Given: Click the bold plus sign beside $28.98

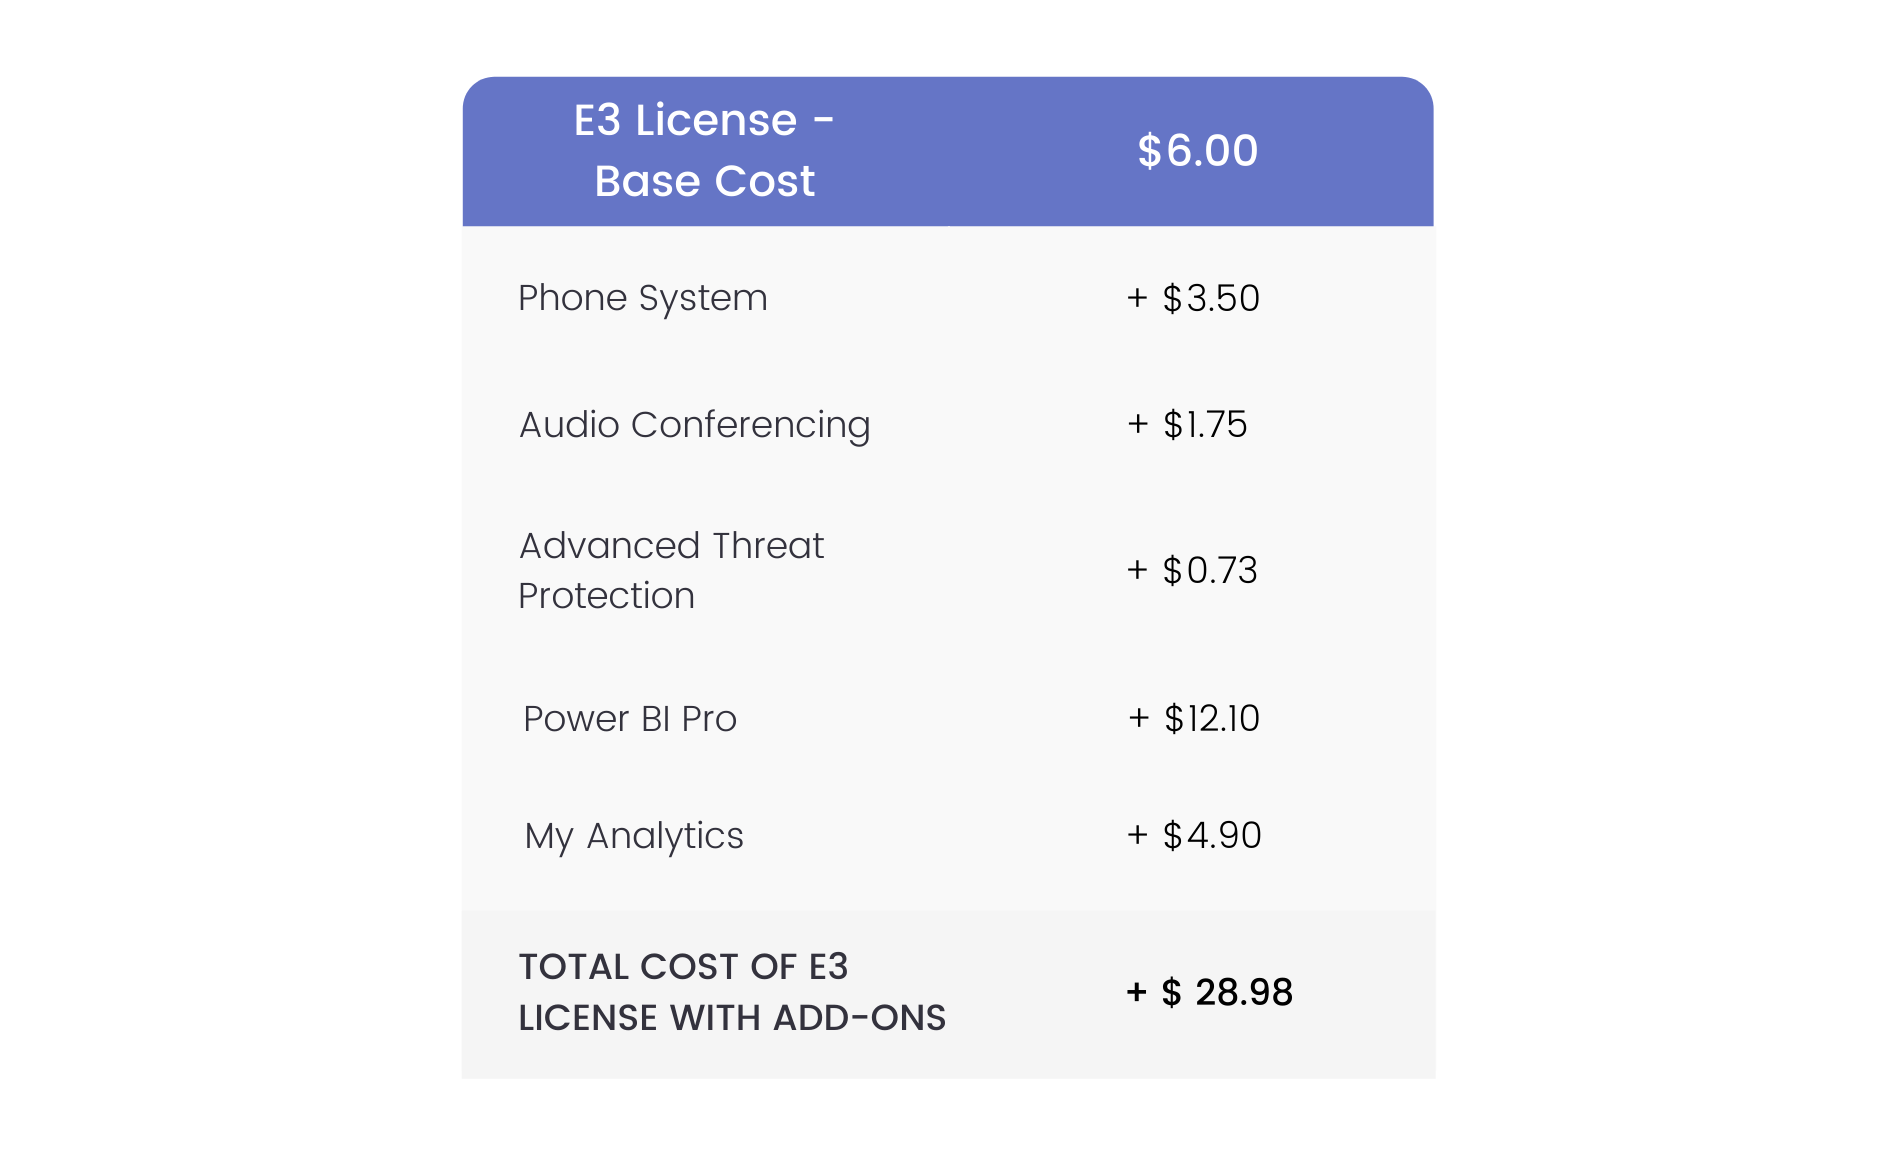Looking at the screenshot, I should pos(1136,992).
